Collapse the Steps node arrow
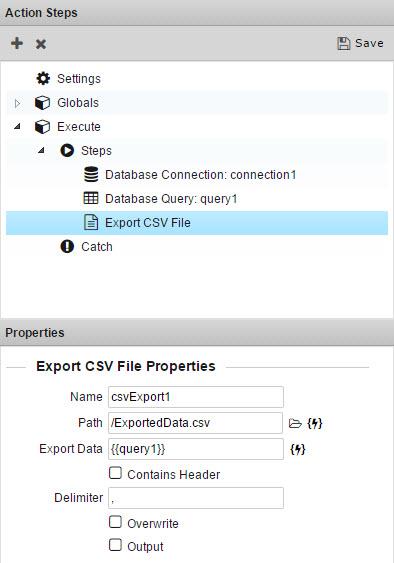Viewport: 394px width, 563px height. (41, 150)
